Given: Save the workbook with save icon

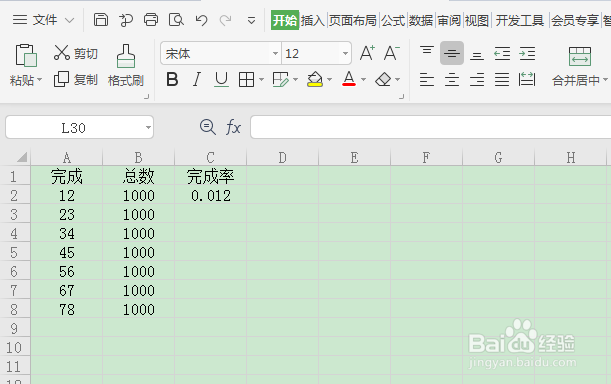Looking at the screenshot, I should (x=101, y=19).
